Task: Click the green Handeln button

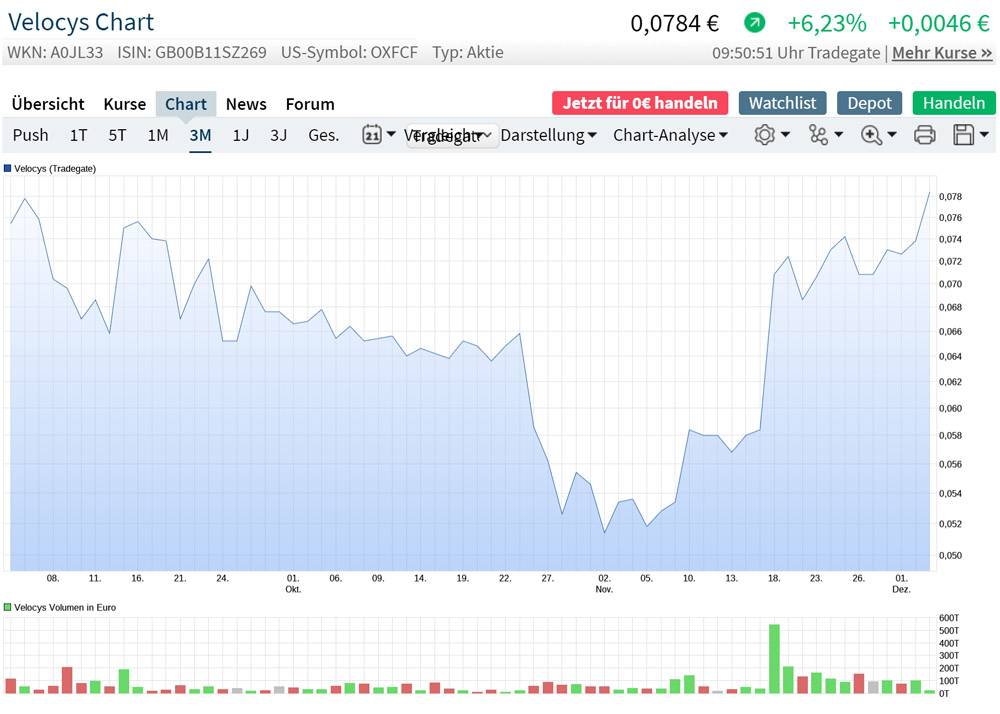Action: [x=953, y=103]
